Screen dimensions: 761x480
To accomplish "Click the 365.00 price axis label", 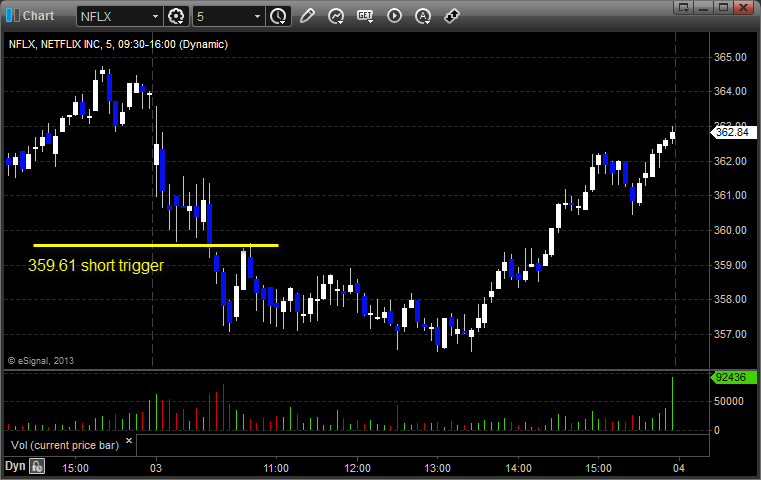I will point(730,57).
